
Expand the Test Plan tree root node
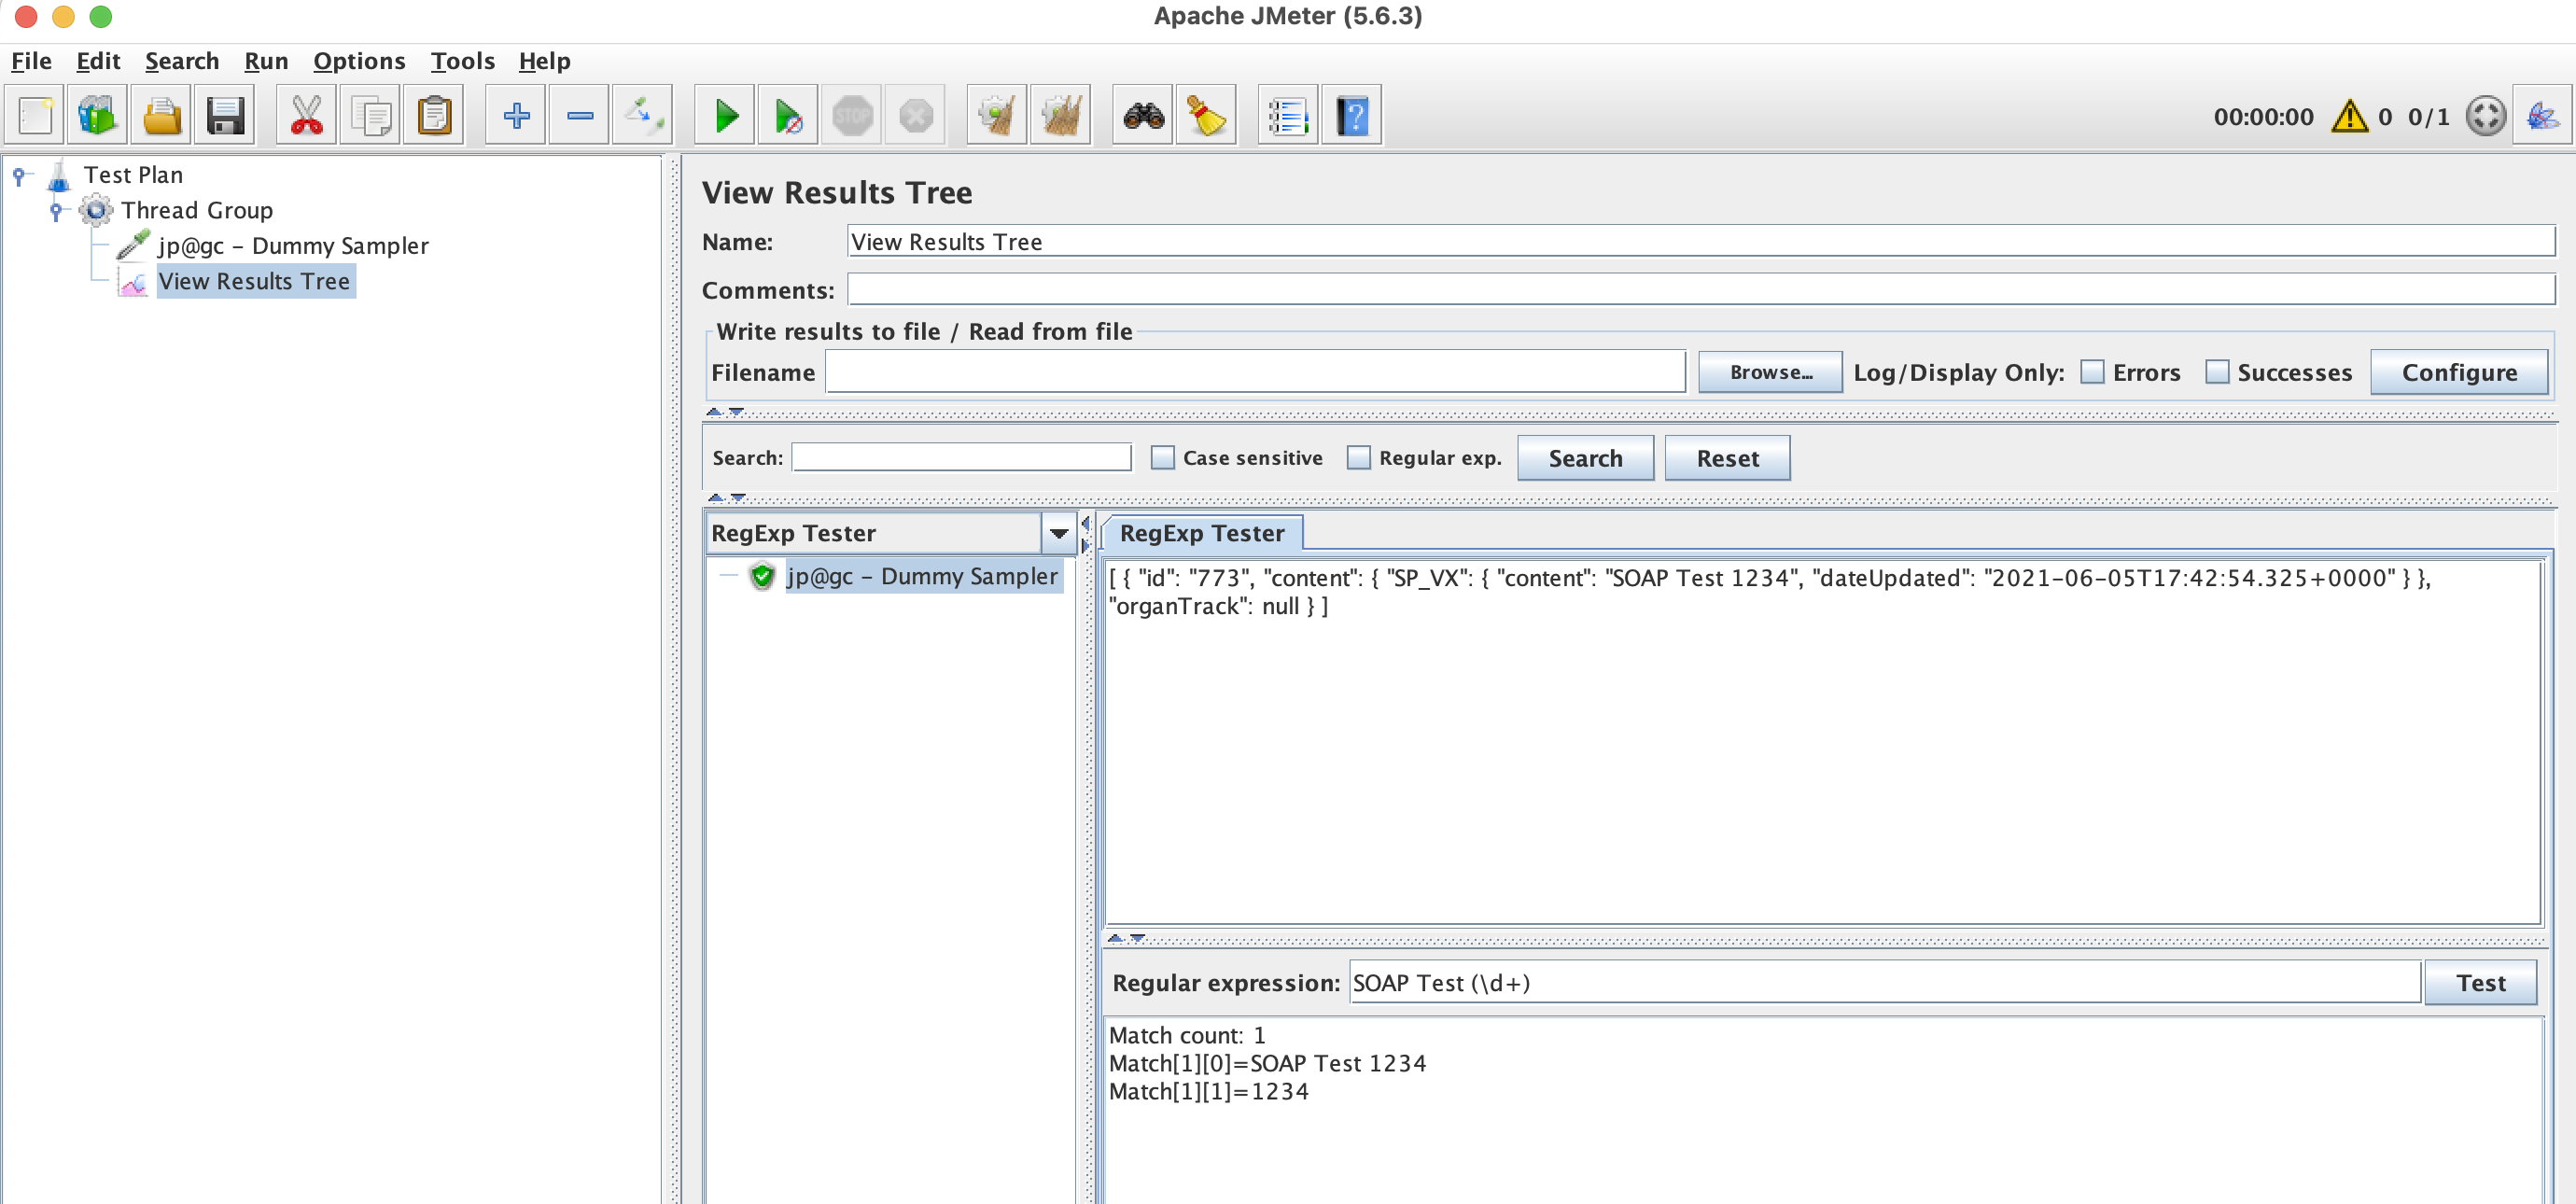17,175
